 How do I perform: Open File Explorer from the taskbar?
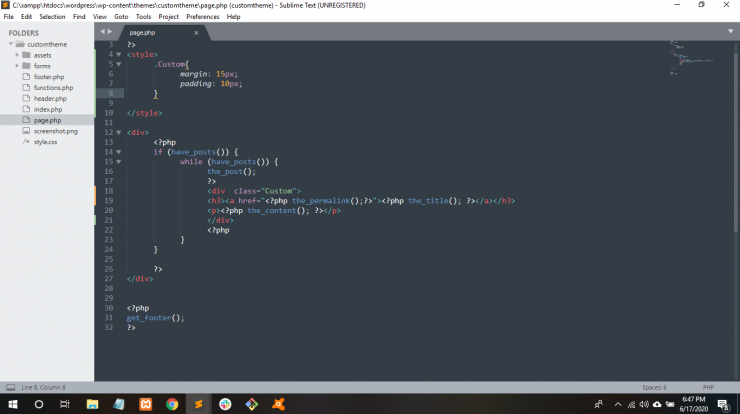coord(92,404)
